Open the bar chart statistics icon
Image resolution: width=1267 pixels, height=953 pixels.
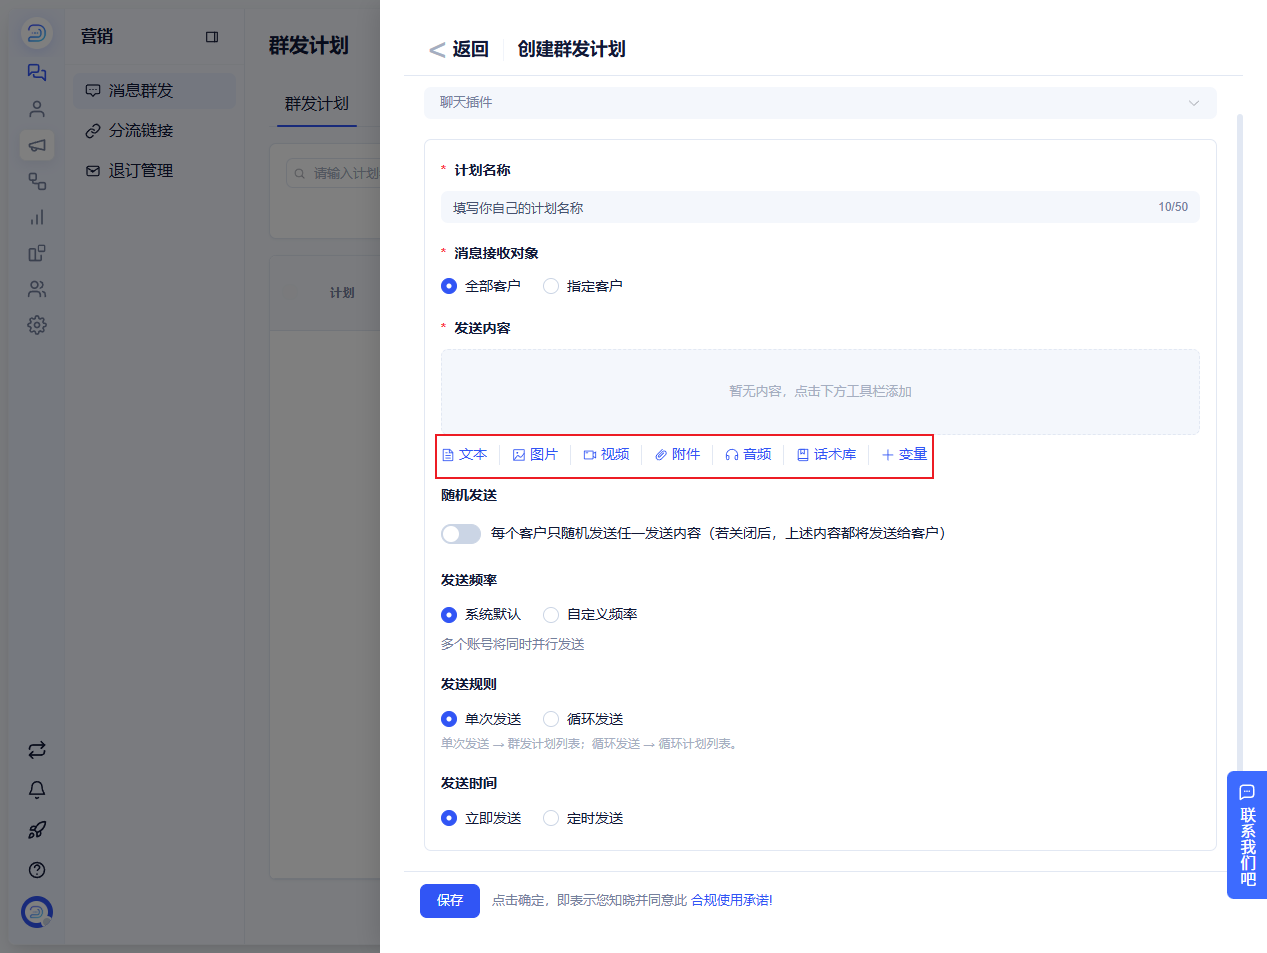click(x=37, y=217)
